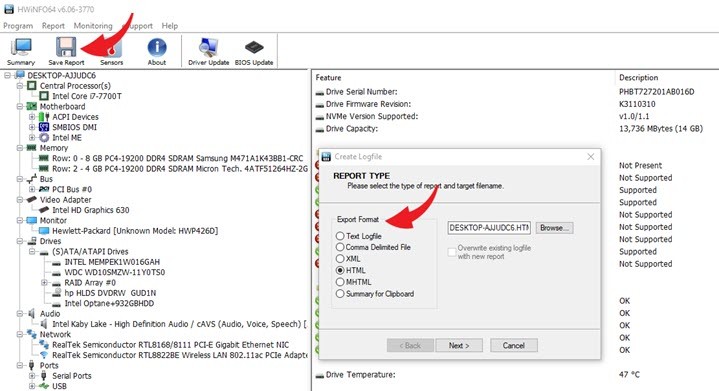This screenshot has width=719, height=391.
Task: Select Intel Optane+932GBHDD entry
Action: point(109,303)
